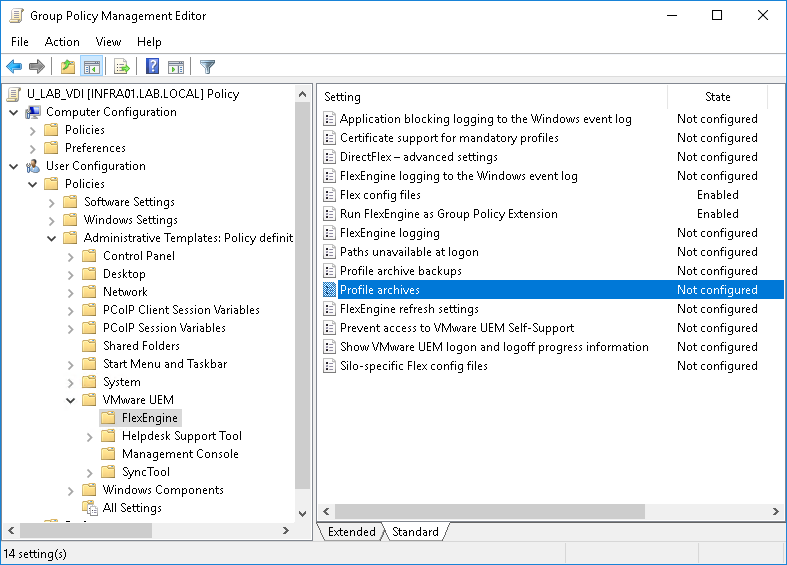Toggle the Show/Hide Console Tree button
This screenshot has width=787, height=565.
point(91,67)
